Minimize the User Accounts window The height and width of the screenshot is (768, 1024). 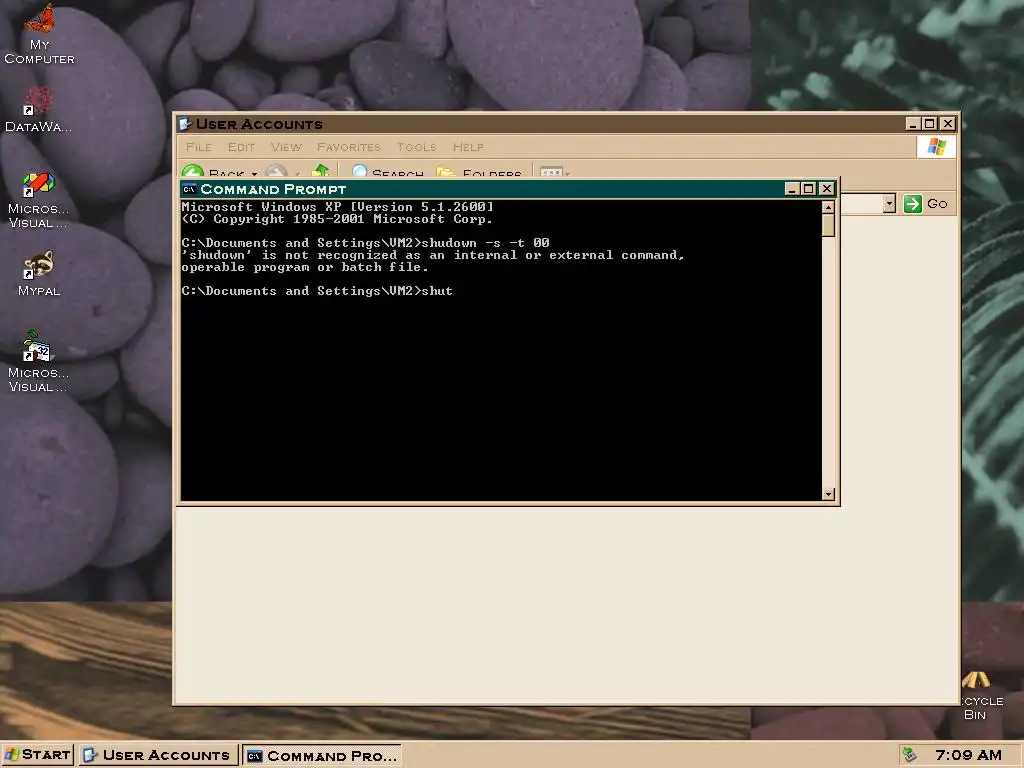tap(913, 123)
